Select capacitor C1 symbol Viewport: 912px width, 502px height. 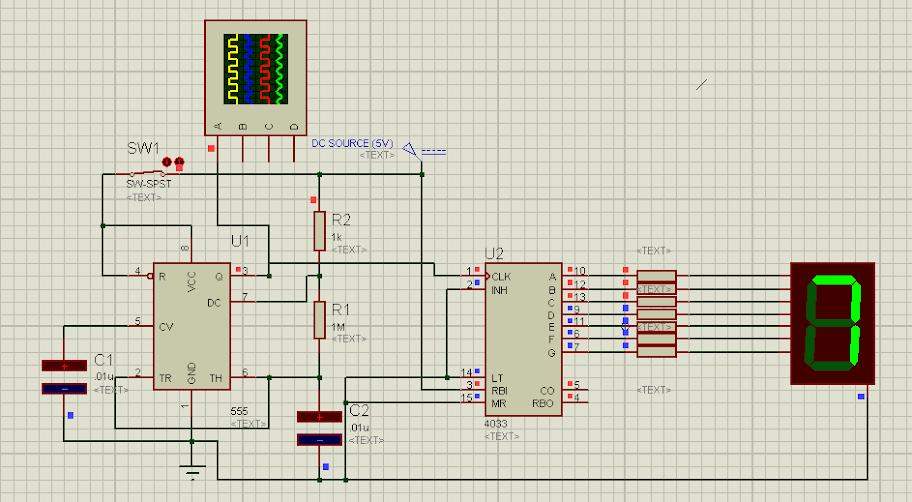coord(64,377)
